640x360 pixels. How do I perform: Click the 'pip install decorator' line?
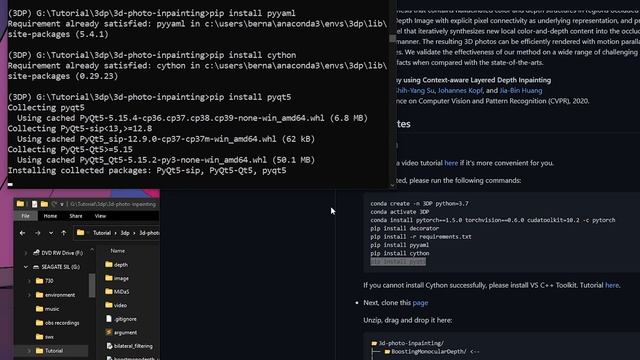click(x=404, y=229)
